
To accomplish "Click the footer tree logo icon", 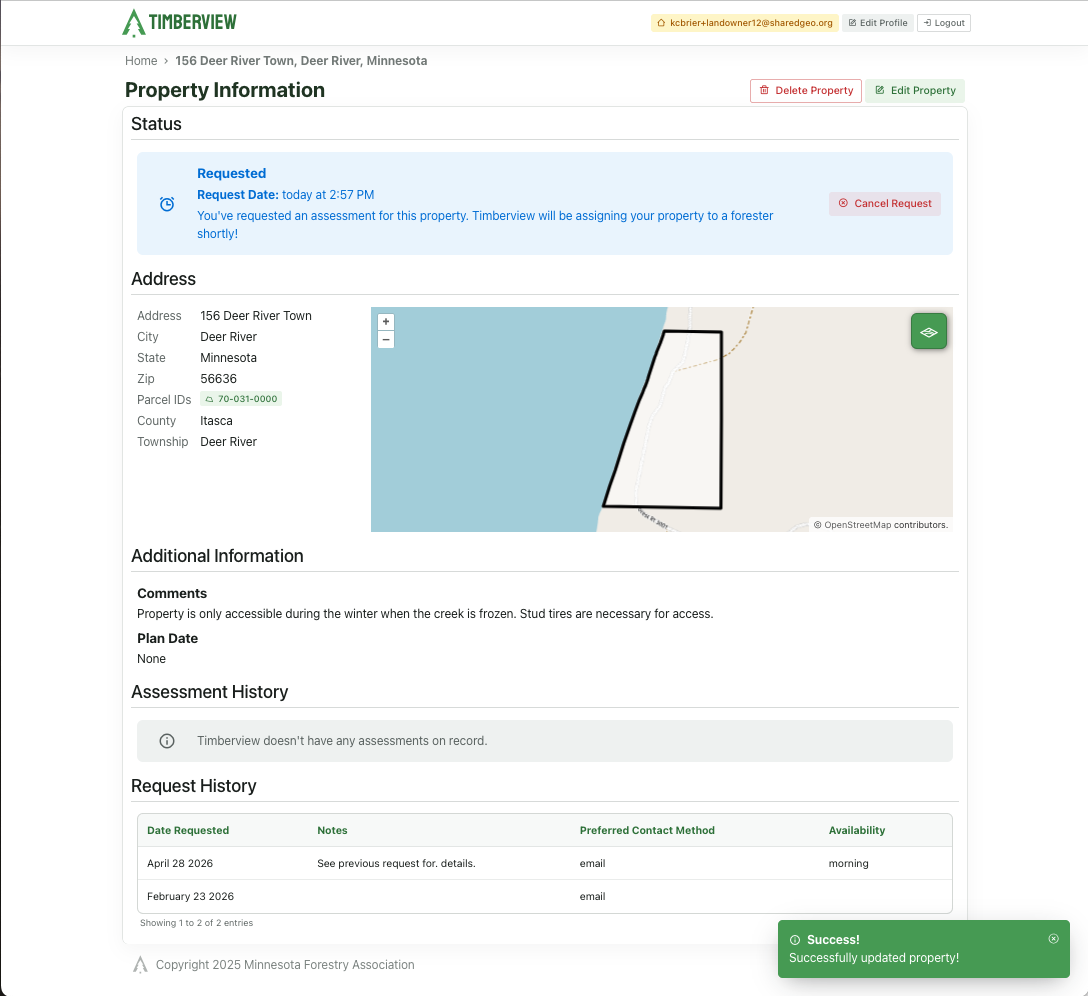I will pyautogui.click(x=140, y=965).
